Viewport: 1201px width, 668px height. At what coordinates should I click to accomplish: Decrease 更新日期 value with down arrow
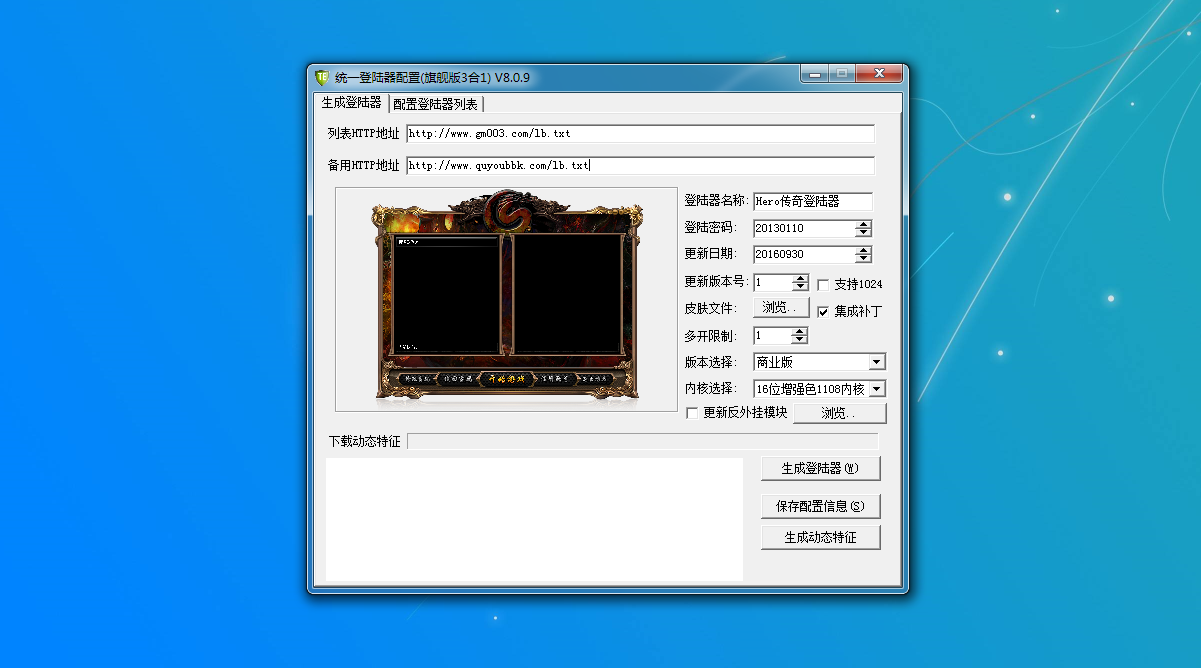864,259
